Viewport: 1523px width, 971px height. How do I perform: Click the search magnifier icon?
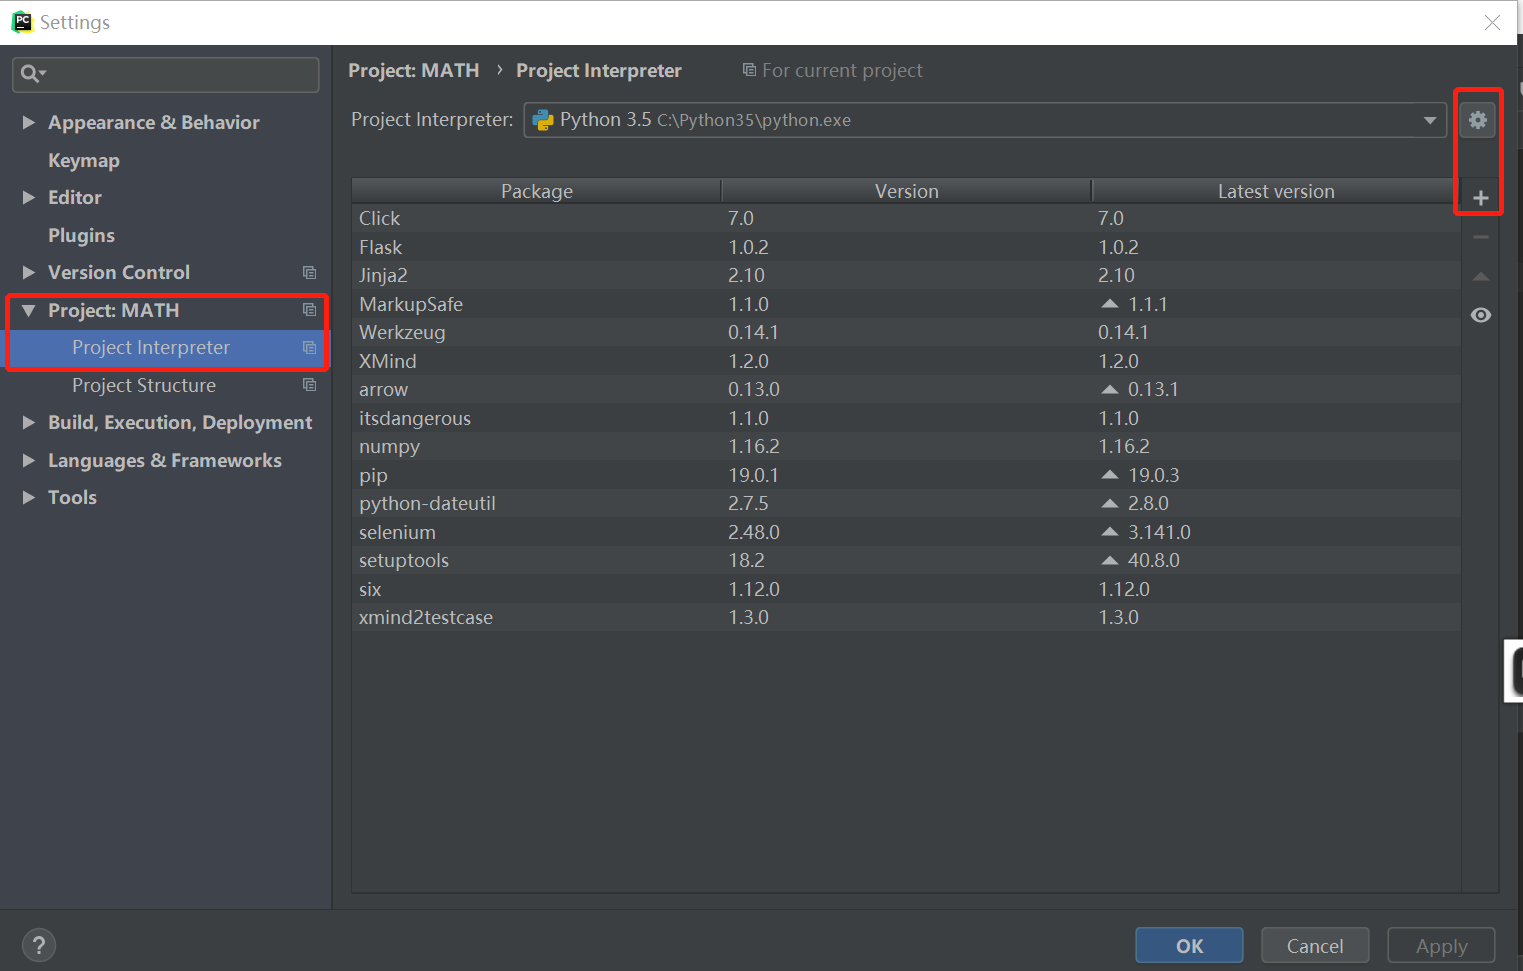[31, 73]
